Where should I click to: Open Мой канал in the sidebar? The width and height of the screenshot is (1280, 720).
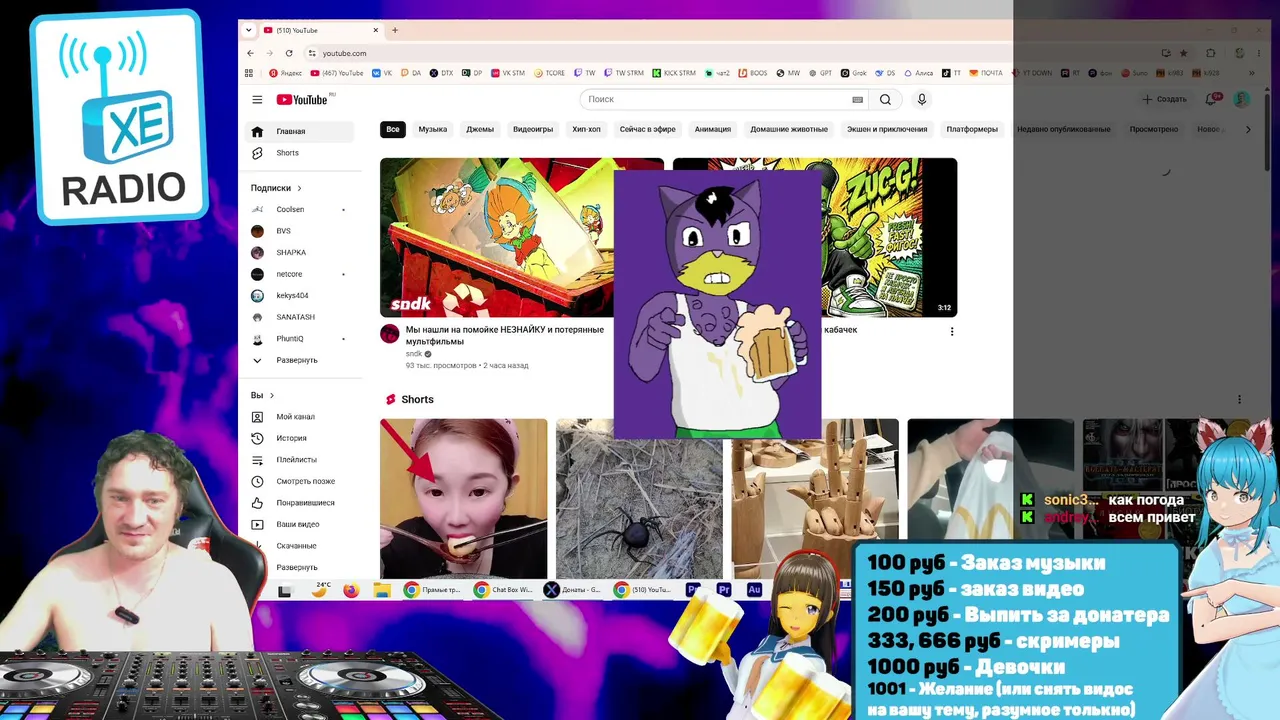coord(299,417)
